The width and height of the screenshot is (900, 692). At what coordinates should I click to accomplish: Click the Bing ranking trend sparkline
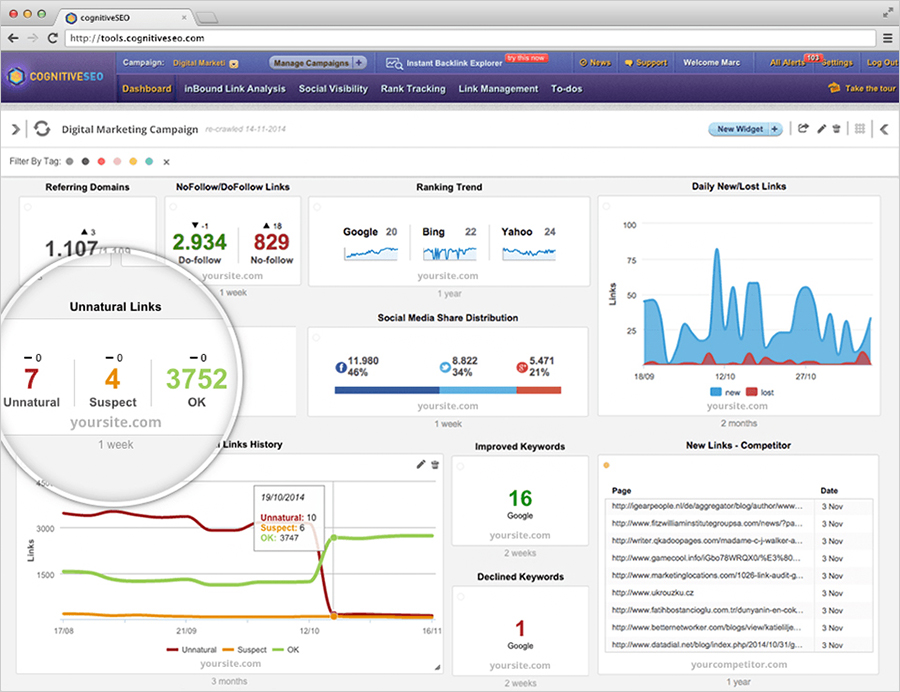449,253
